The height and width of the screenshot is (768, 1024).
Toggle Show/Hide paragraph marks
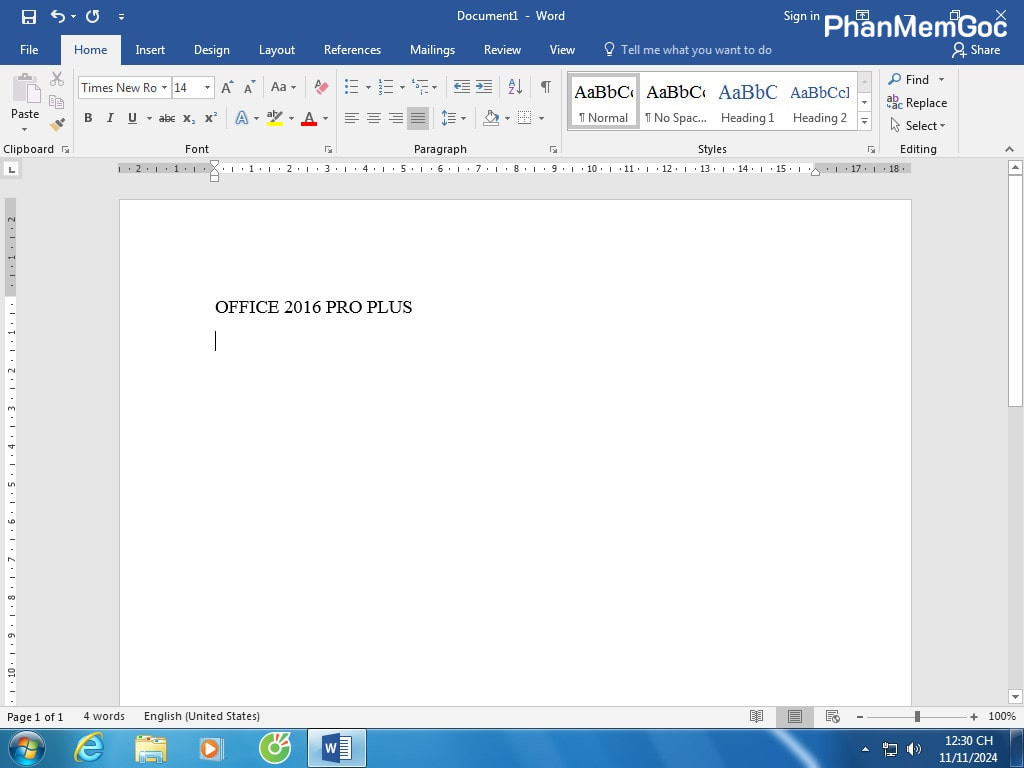click(x=545, y=88)
